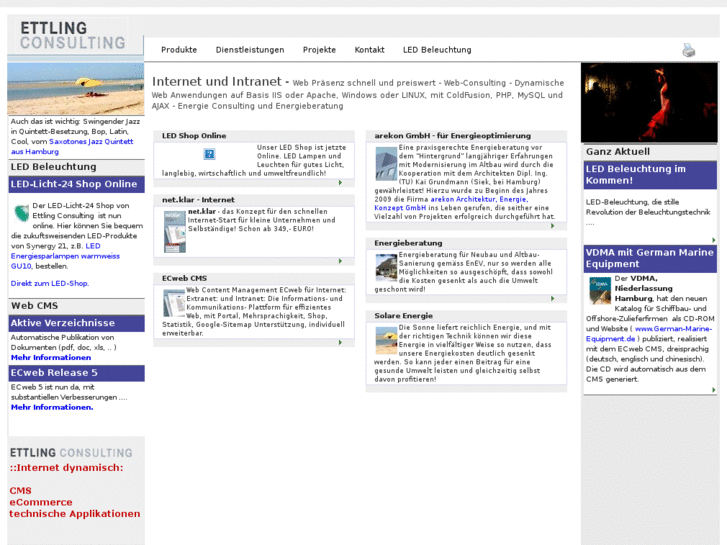
Task: Click Mehr Informationen under Aktive Verzeichnisse
Action: [x=51, y=358]
